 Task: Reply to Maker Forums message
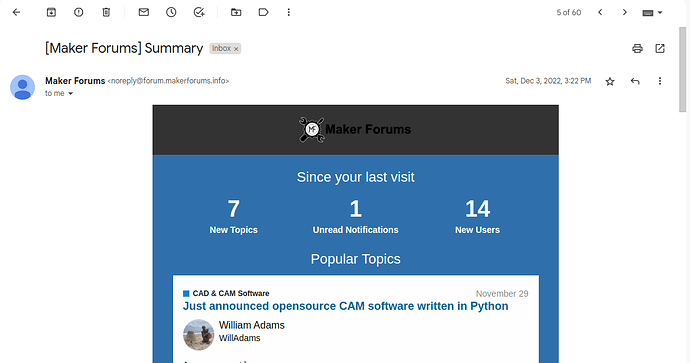(x=635, y=81)
